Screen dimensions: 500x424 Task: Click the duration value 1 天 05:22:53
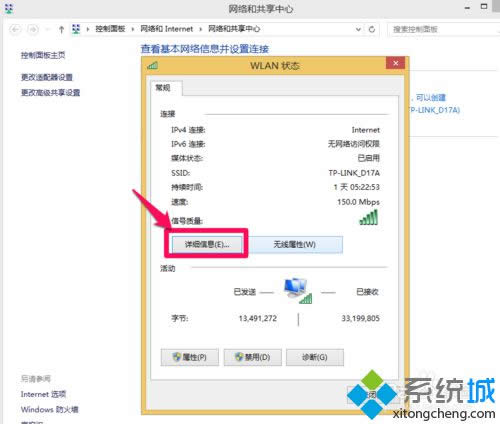(x=356, y=187)
